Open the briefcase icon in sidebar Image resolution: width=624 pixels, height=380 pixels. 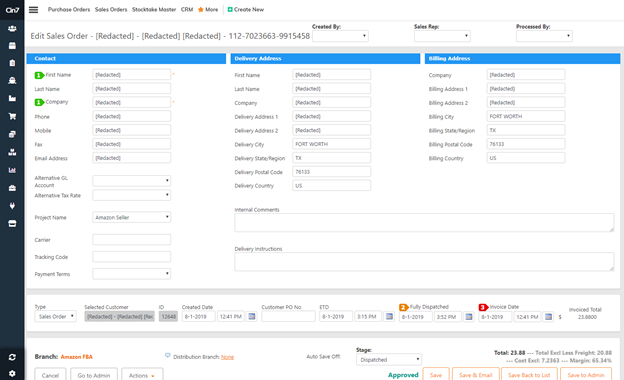[12, 188]
